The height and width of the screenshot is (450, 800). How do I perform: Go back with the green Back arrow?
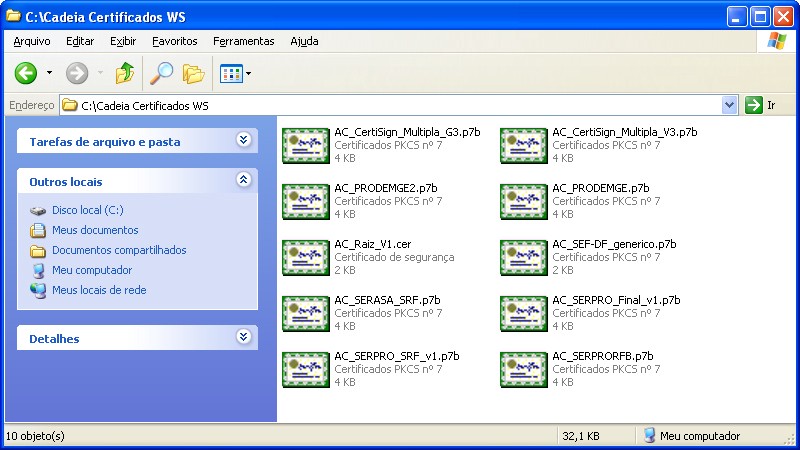[x=26, y=73]
